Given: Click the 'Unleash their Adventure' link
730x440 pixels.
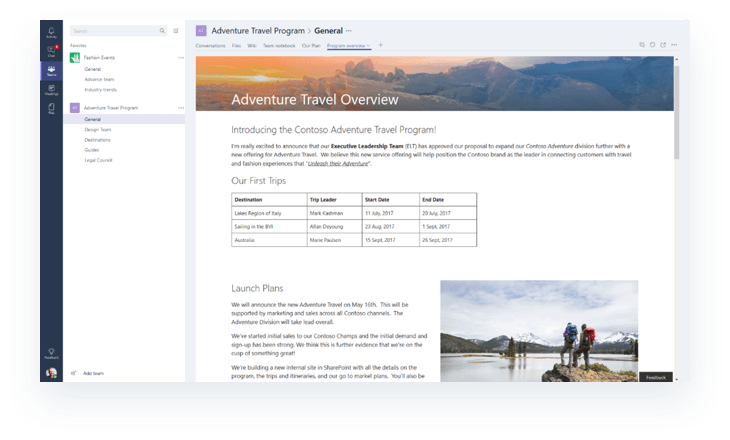Looking at the screenshot, I should click(x=338, y=163).
